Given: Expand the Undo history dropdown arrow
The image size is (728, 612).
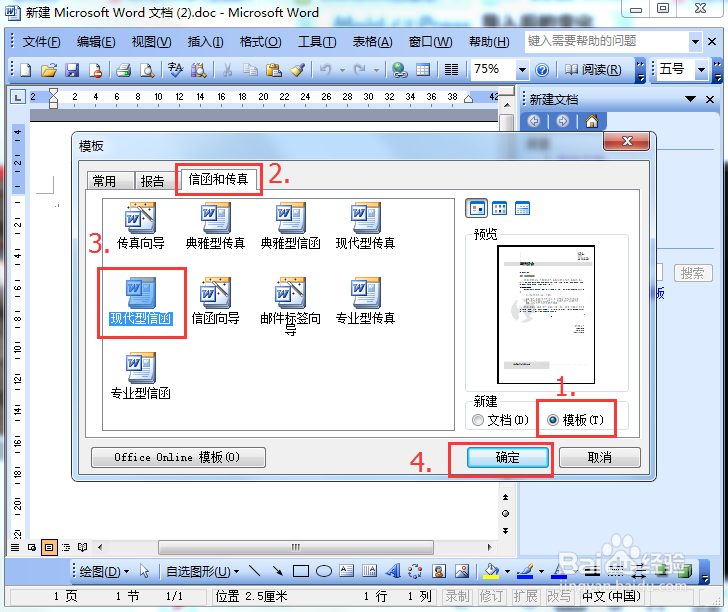Looking at the screenshot, I should click(x=342, y=70).
